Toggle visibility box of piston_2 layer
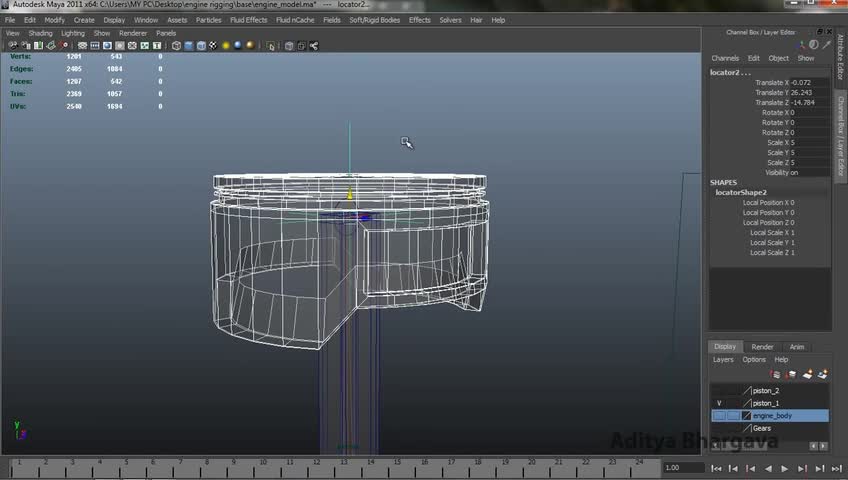Viewport: 848px width, 480px height. click(x=719, y=391)
